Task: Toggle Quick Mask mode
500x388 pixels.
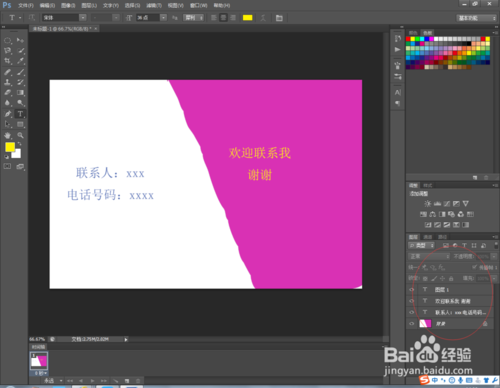Action: pos(7,166)
